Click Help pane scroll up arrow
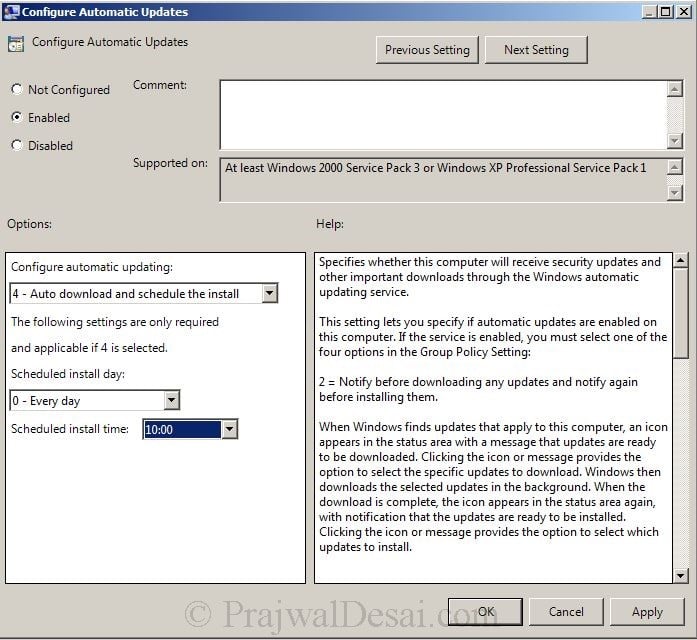This screenshot has width=697, height=640. click(x=681, y=260)
